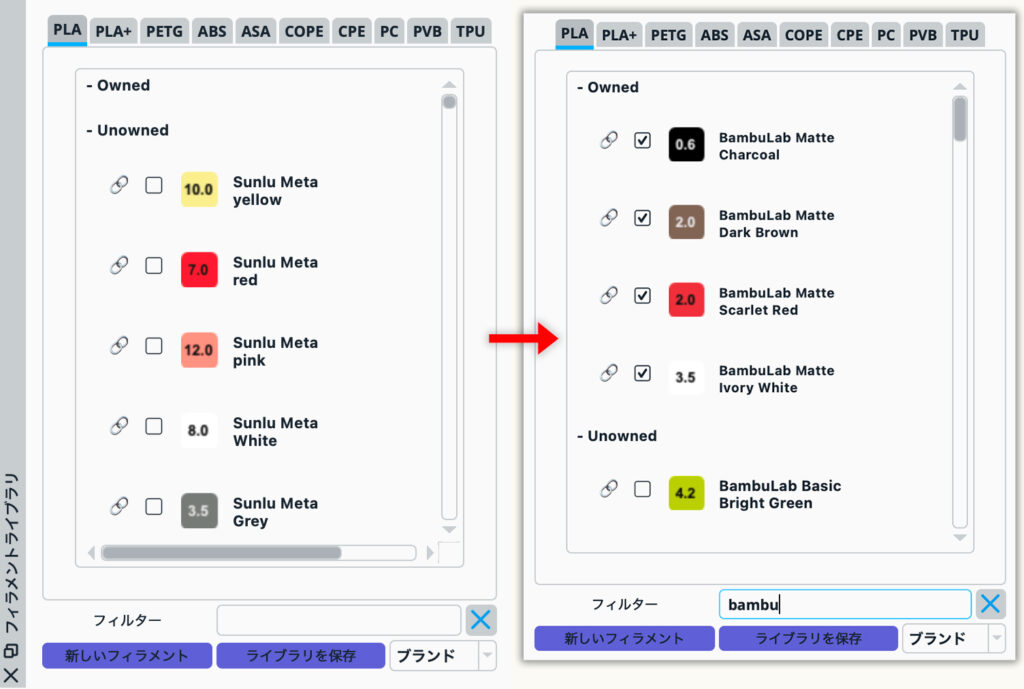This screenshot has height=689, width=1024.
Task: Select the 'BambuLab Matte Scarlet Red' filament name
Action: [x=776, y=301]
